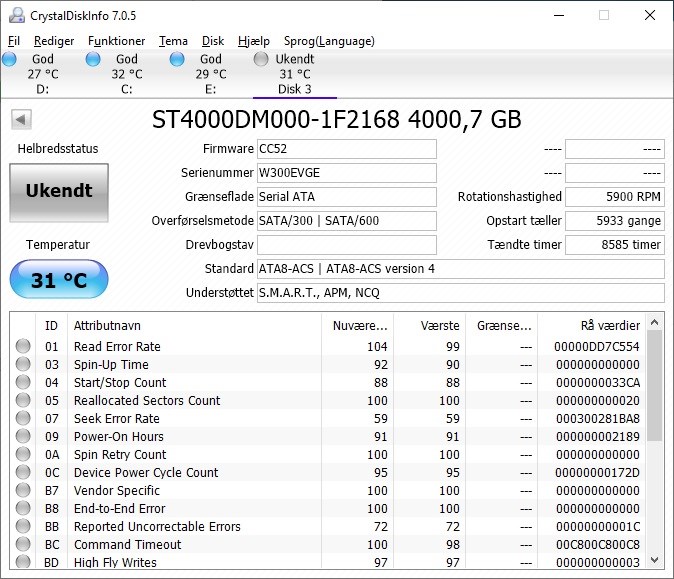Click the Nuvære... column header
This screenshot has height=579, width=674.
click(x=358, y=325)
